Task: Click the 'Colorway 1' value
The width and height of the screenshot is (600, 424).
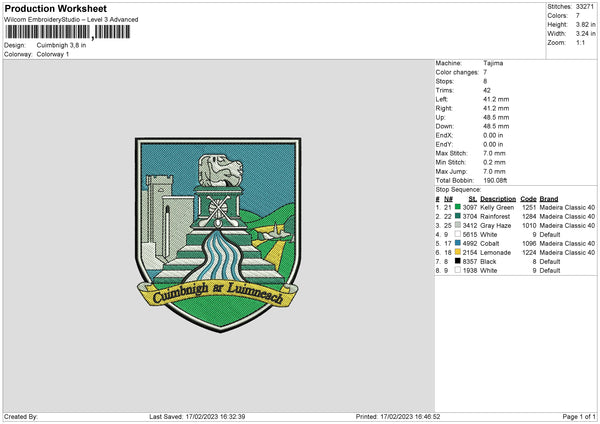Action: point(53,54)
